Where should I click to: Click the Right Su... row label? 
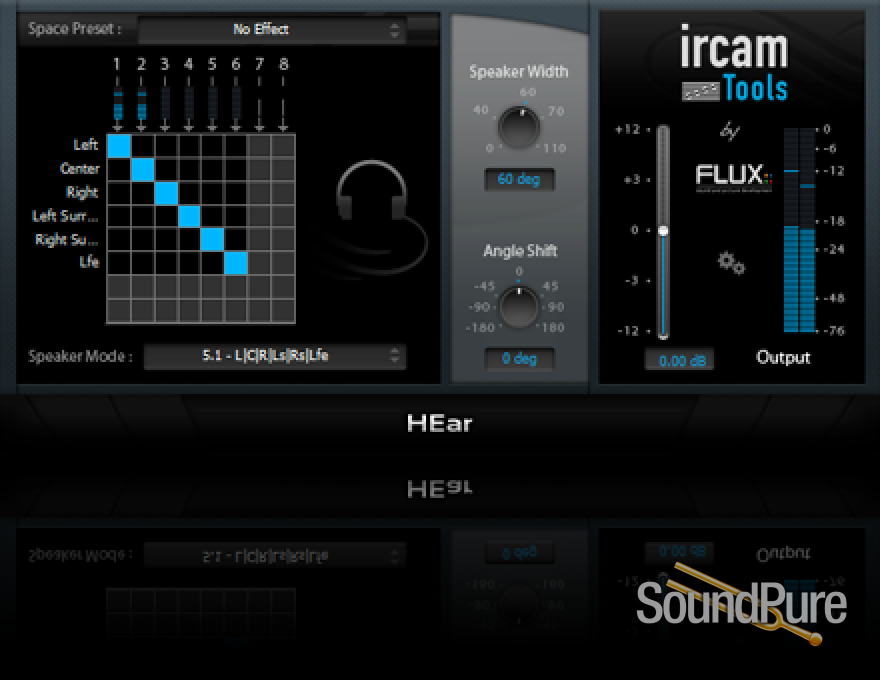[67, 240]
